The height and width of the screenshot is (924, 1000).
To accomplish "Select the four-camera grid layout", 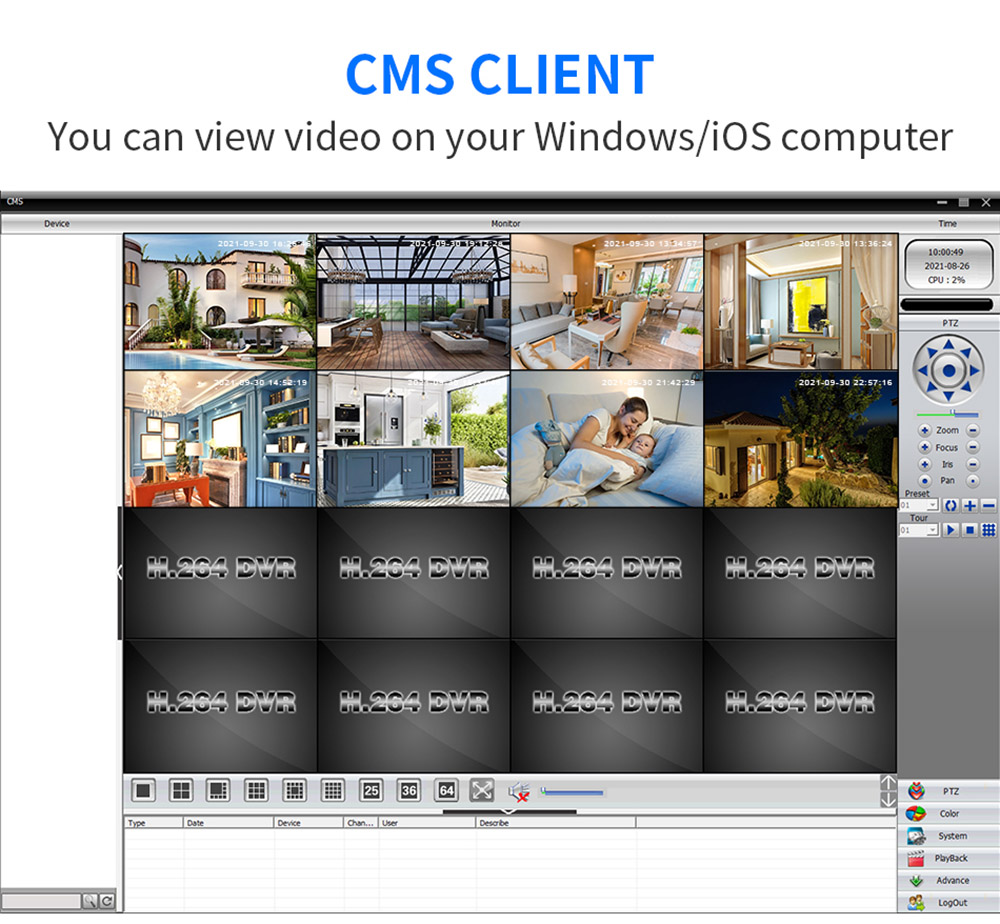I will point(181,790).
